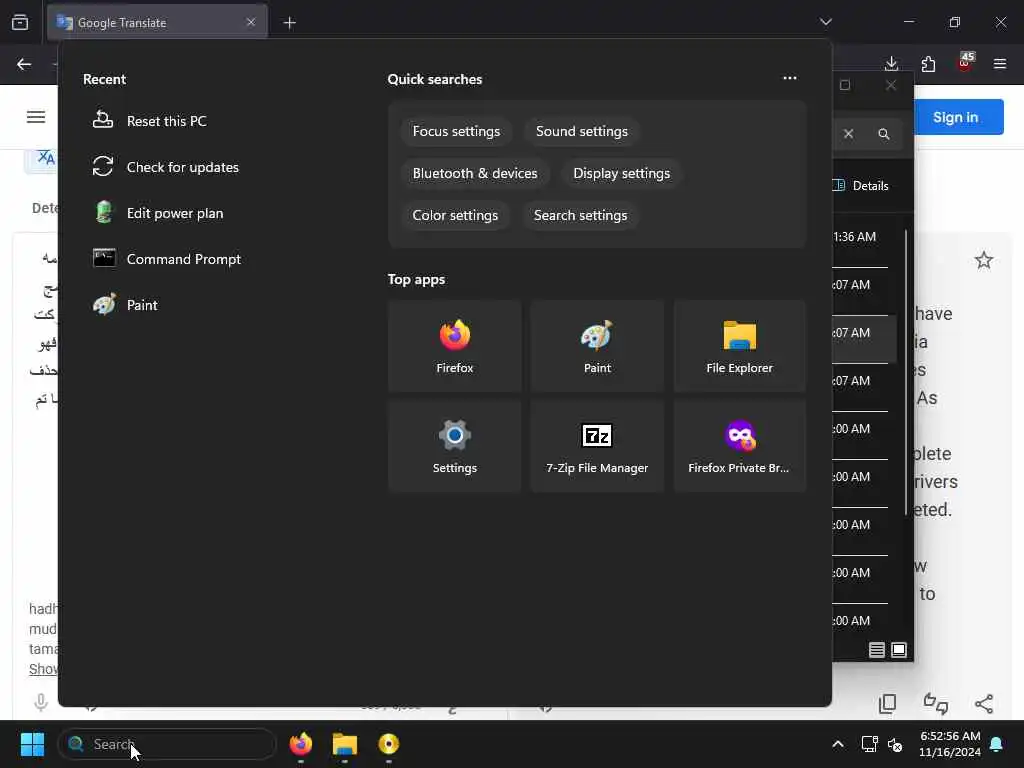The width and height of the screenshot is (1024, 768).
Task: Select Bluetooth & devices quick search
Action: [x=475, y=173]
